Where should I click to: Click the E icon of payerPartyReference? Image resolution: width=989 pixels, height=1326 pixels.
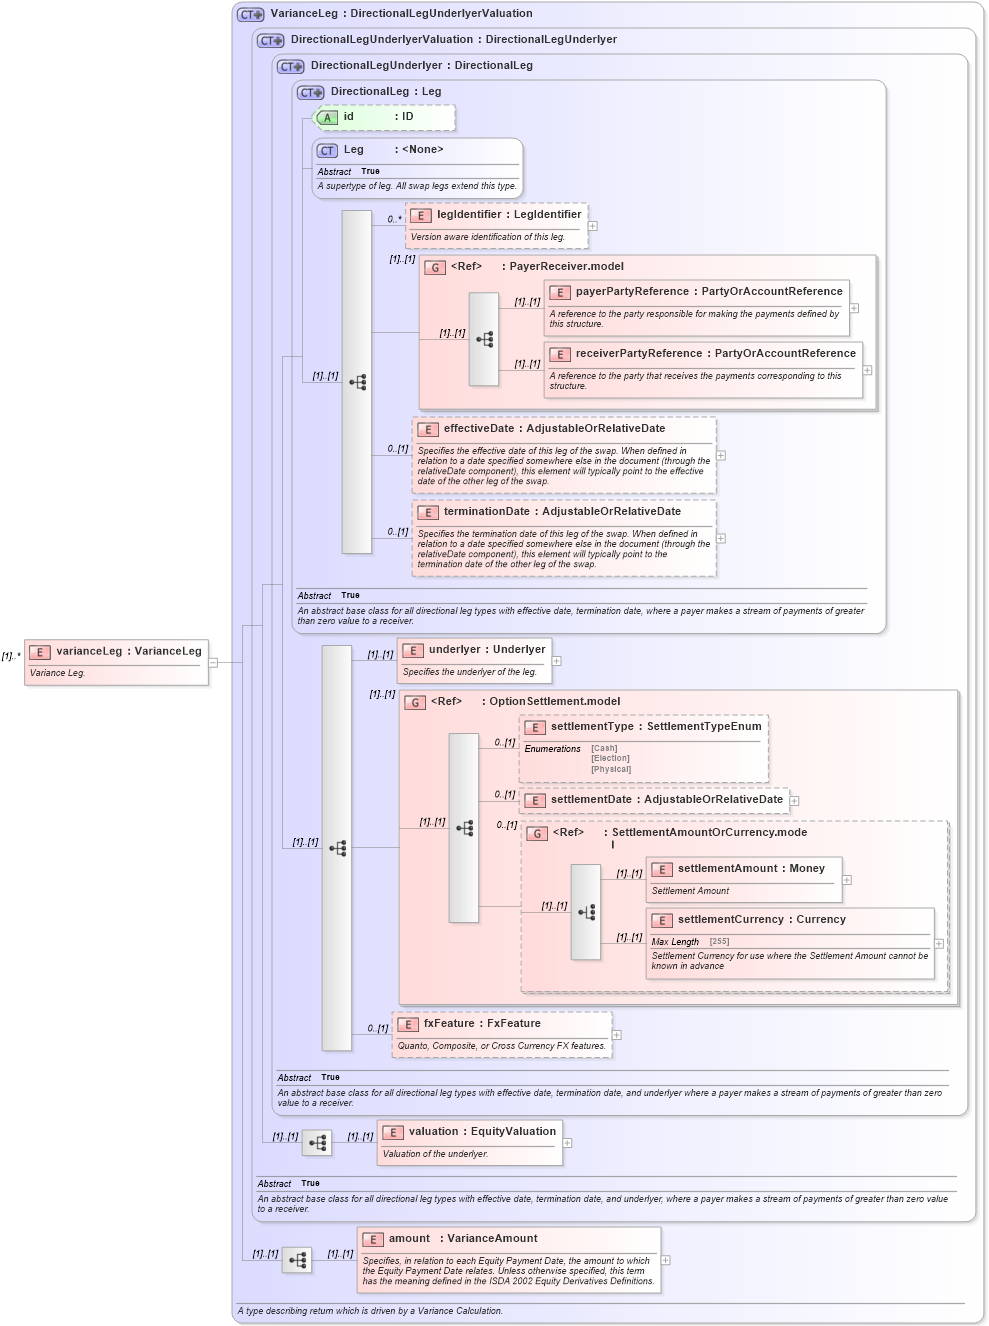[560, 293]
